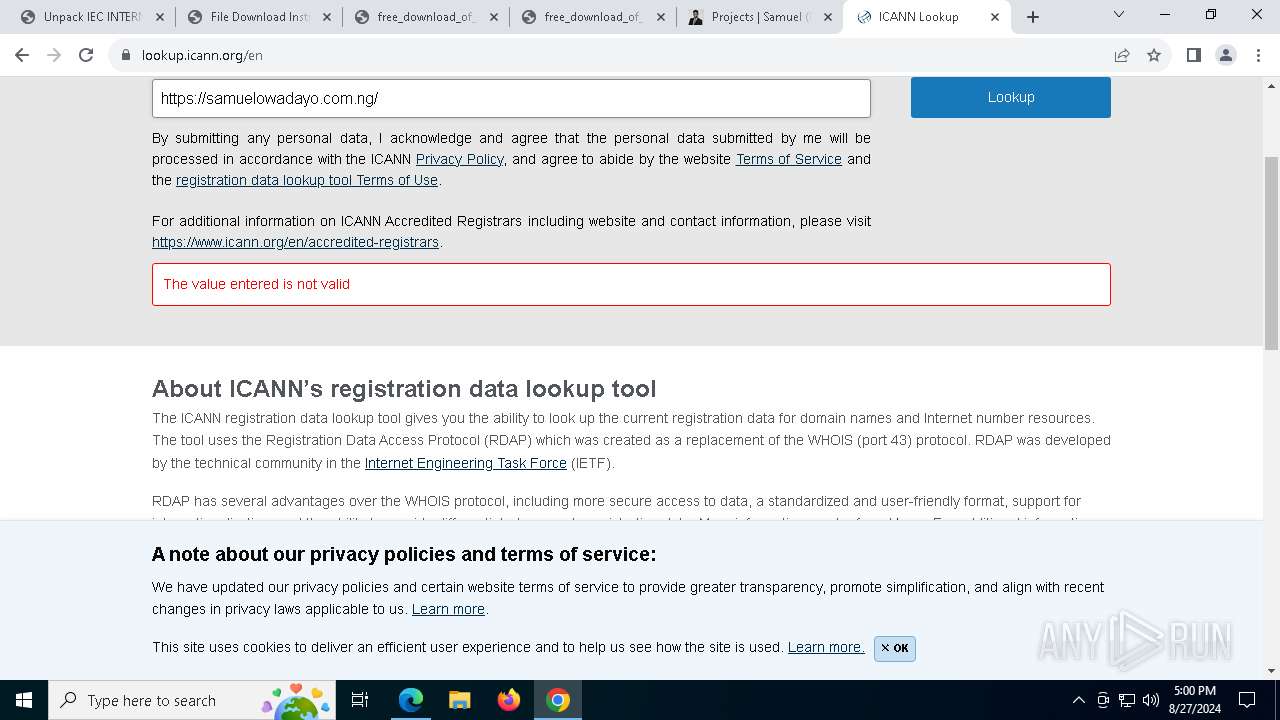Open a new browser tab

pos(1033,17)
